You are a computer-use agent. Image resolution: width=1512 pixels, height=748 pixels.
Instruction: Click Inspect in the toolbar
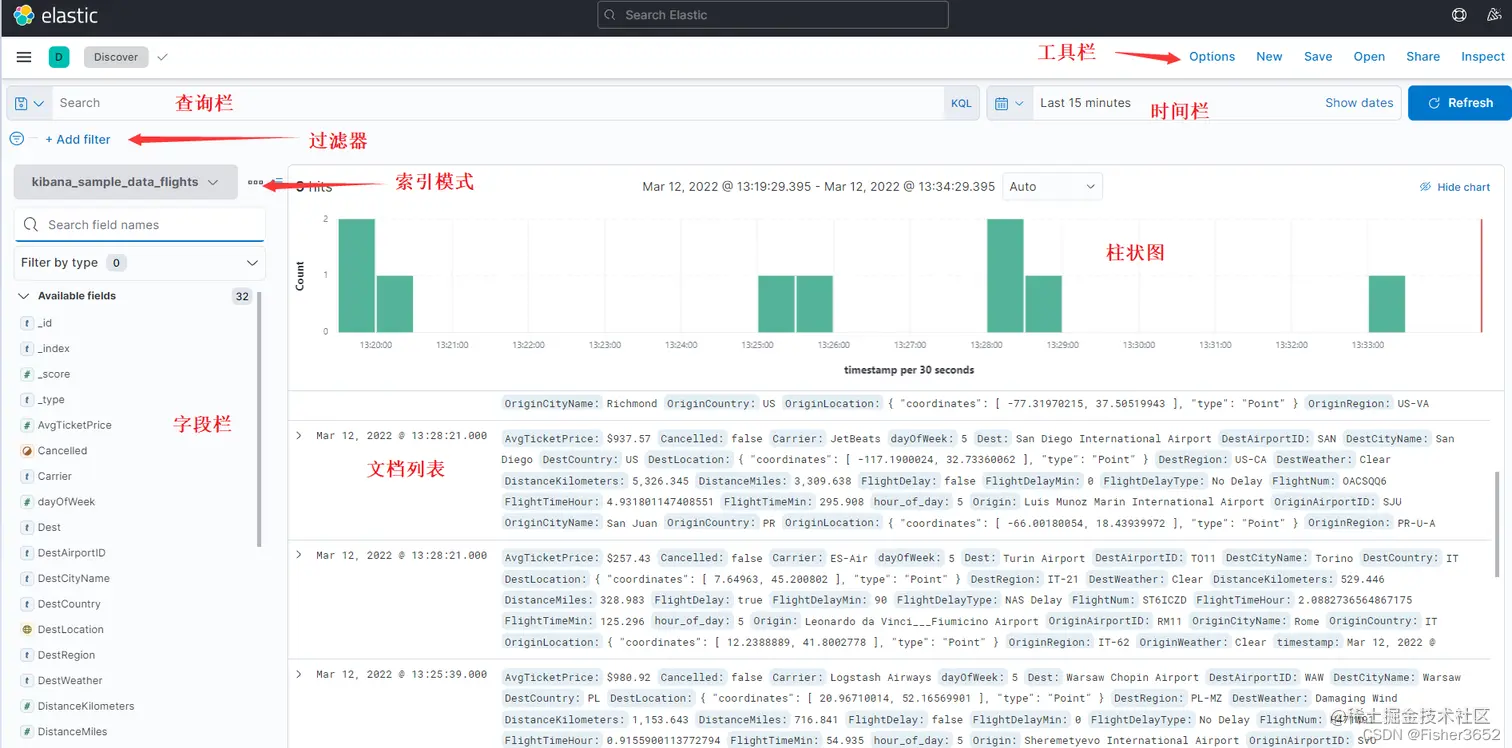coord(1483,57)
